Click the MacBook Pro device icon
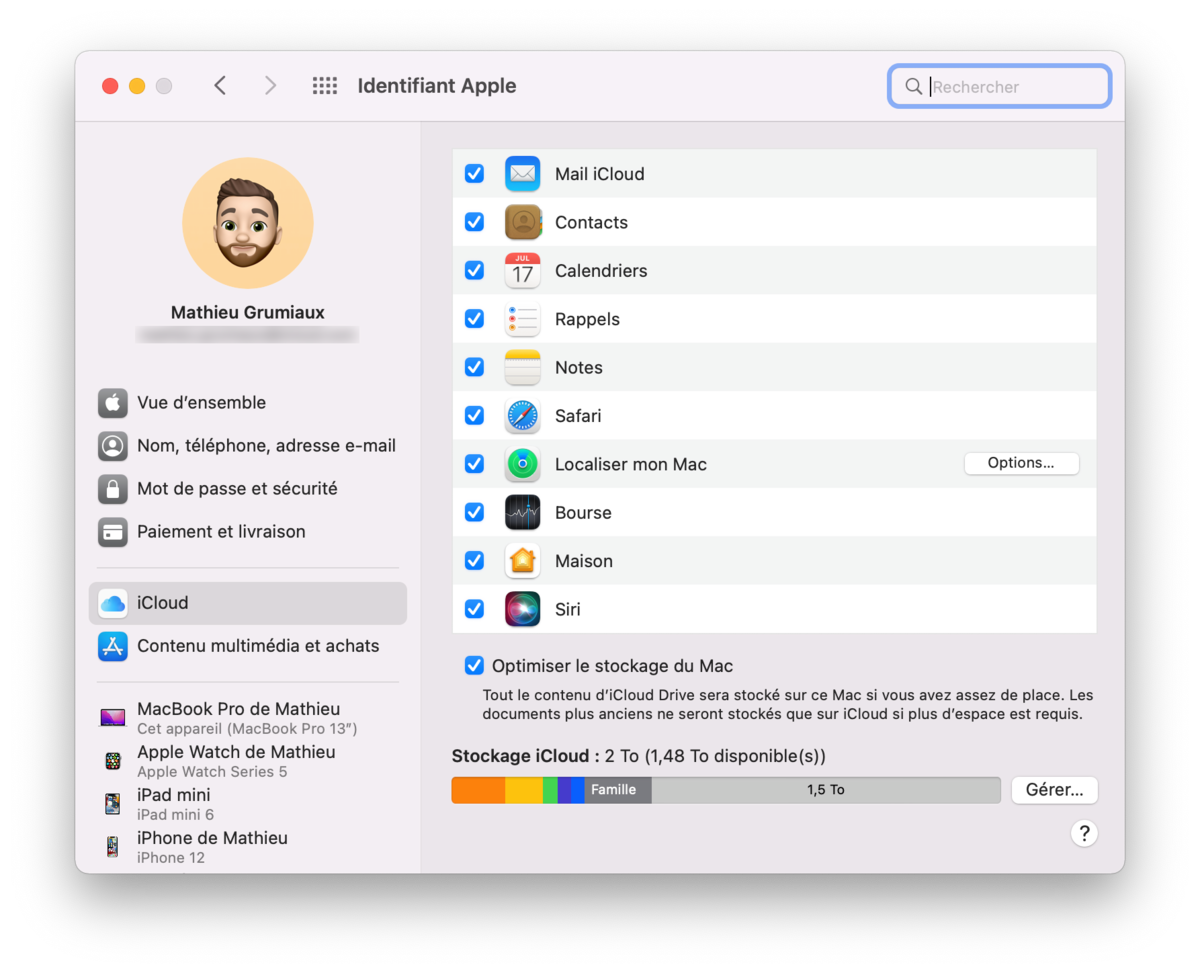The height and width of the screenshot is (973, 1200). click(113, 718)
